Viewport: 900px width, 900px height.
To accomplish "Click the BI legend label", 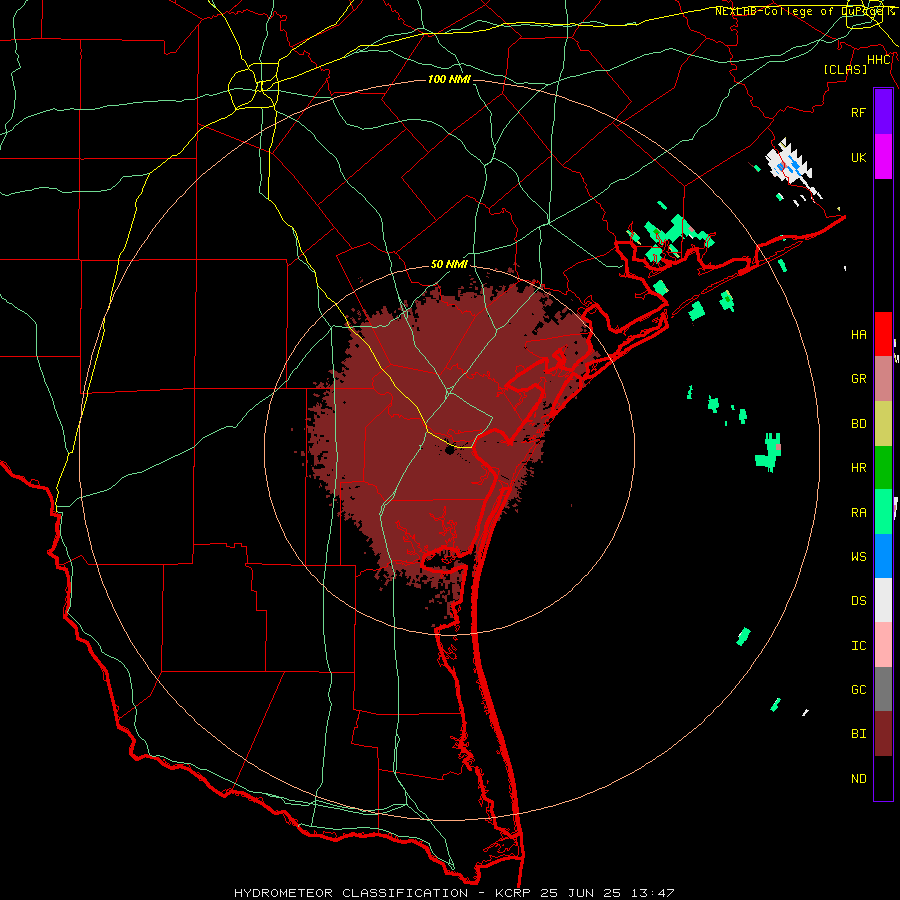I will point(858,734).
